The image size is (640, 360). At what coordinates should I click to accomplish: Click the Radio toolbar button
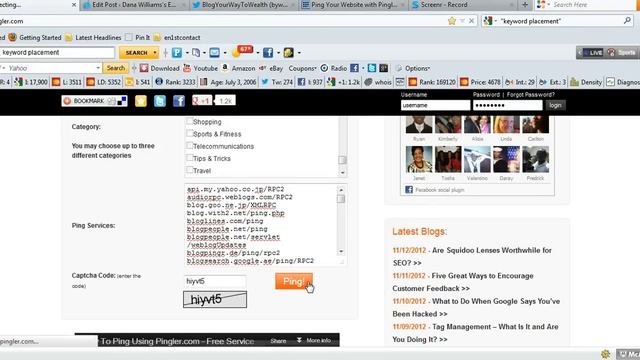click(333, 68)
